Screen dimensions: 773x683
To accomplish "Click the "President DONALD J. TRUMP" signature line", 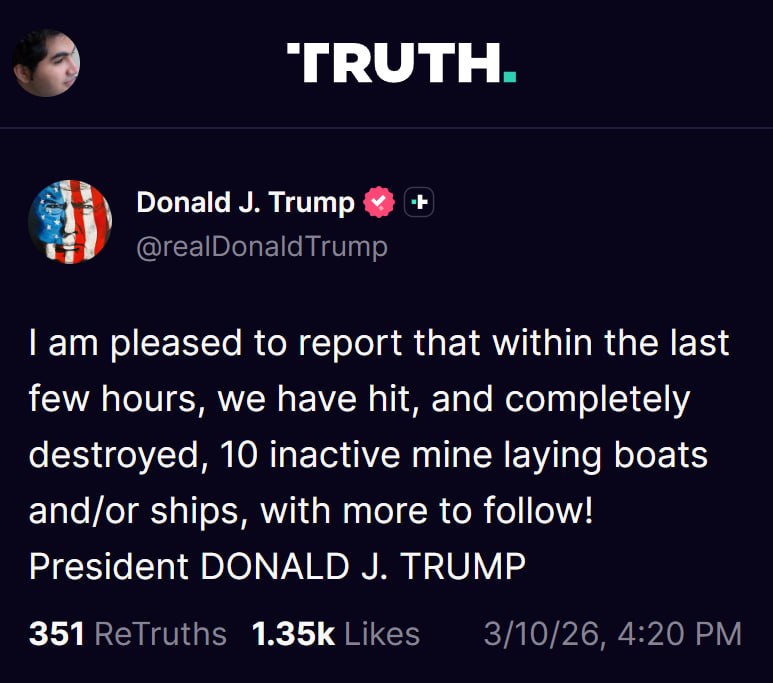I will (277, 566).
